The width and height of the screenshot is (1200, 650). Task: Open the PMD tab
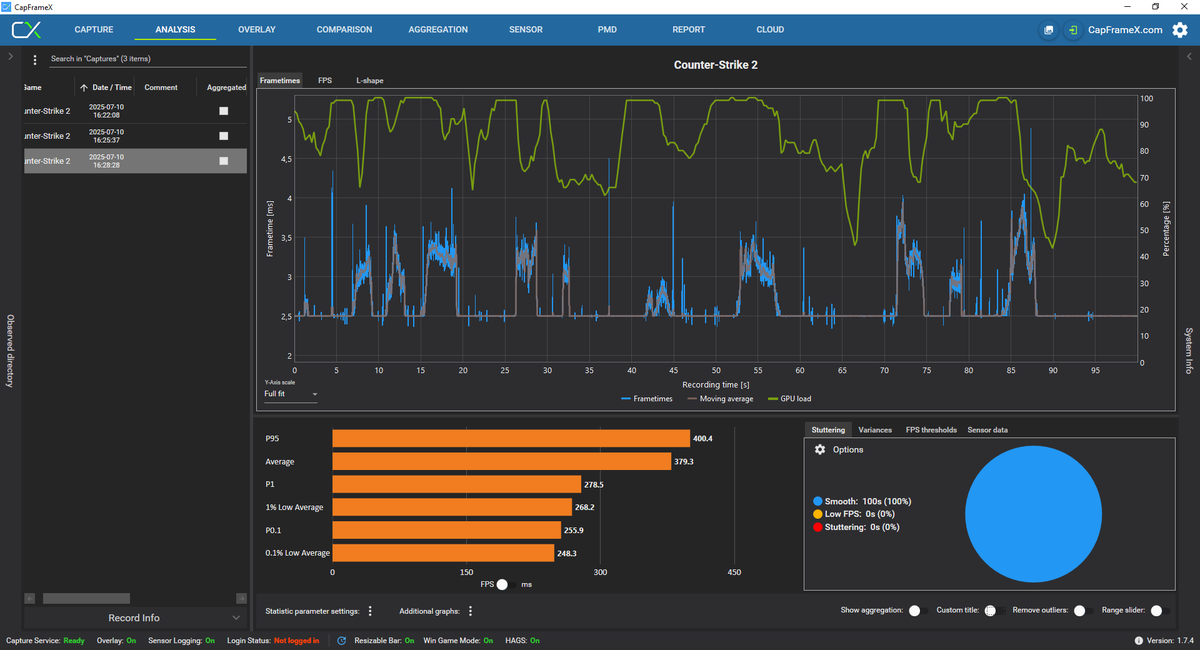[607, 30]
